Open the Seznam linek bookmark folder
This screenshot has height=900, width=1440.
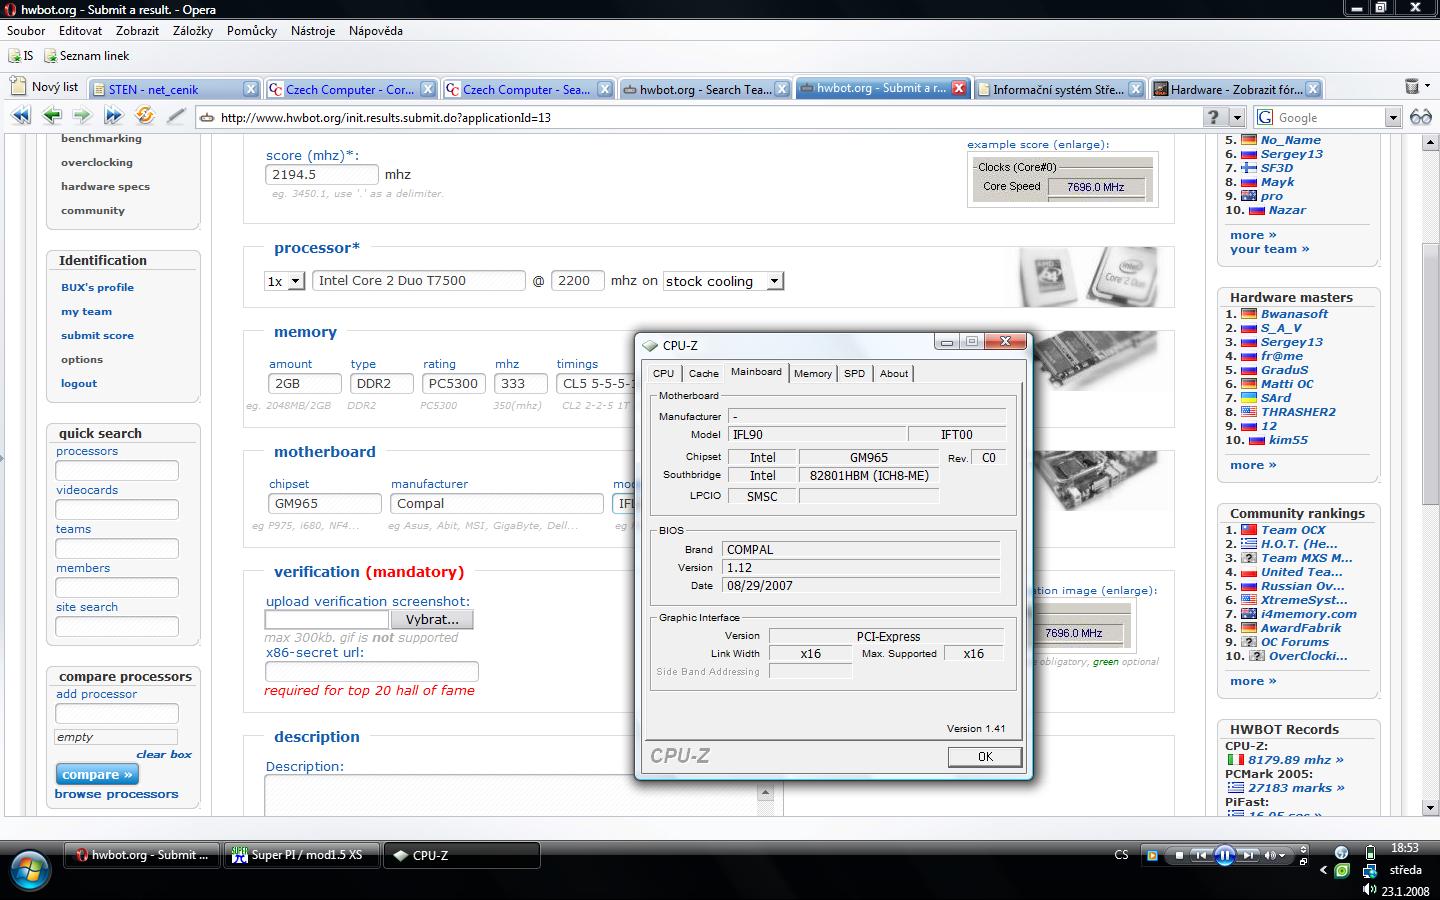[x=87, y=56]
